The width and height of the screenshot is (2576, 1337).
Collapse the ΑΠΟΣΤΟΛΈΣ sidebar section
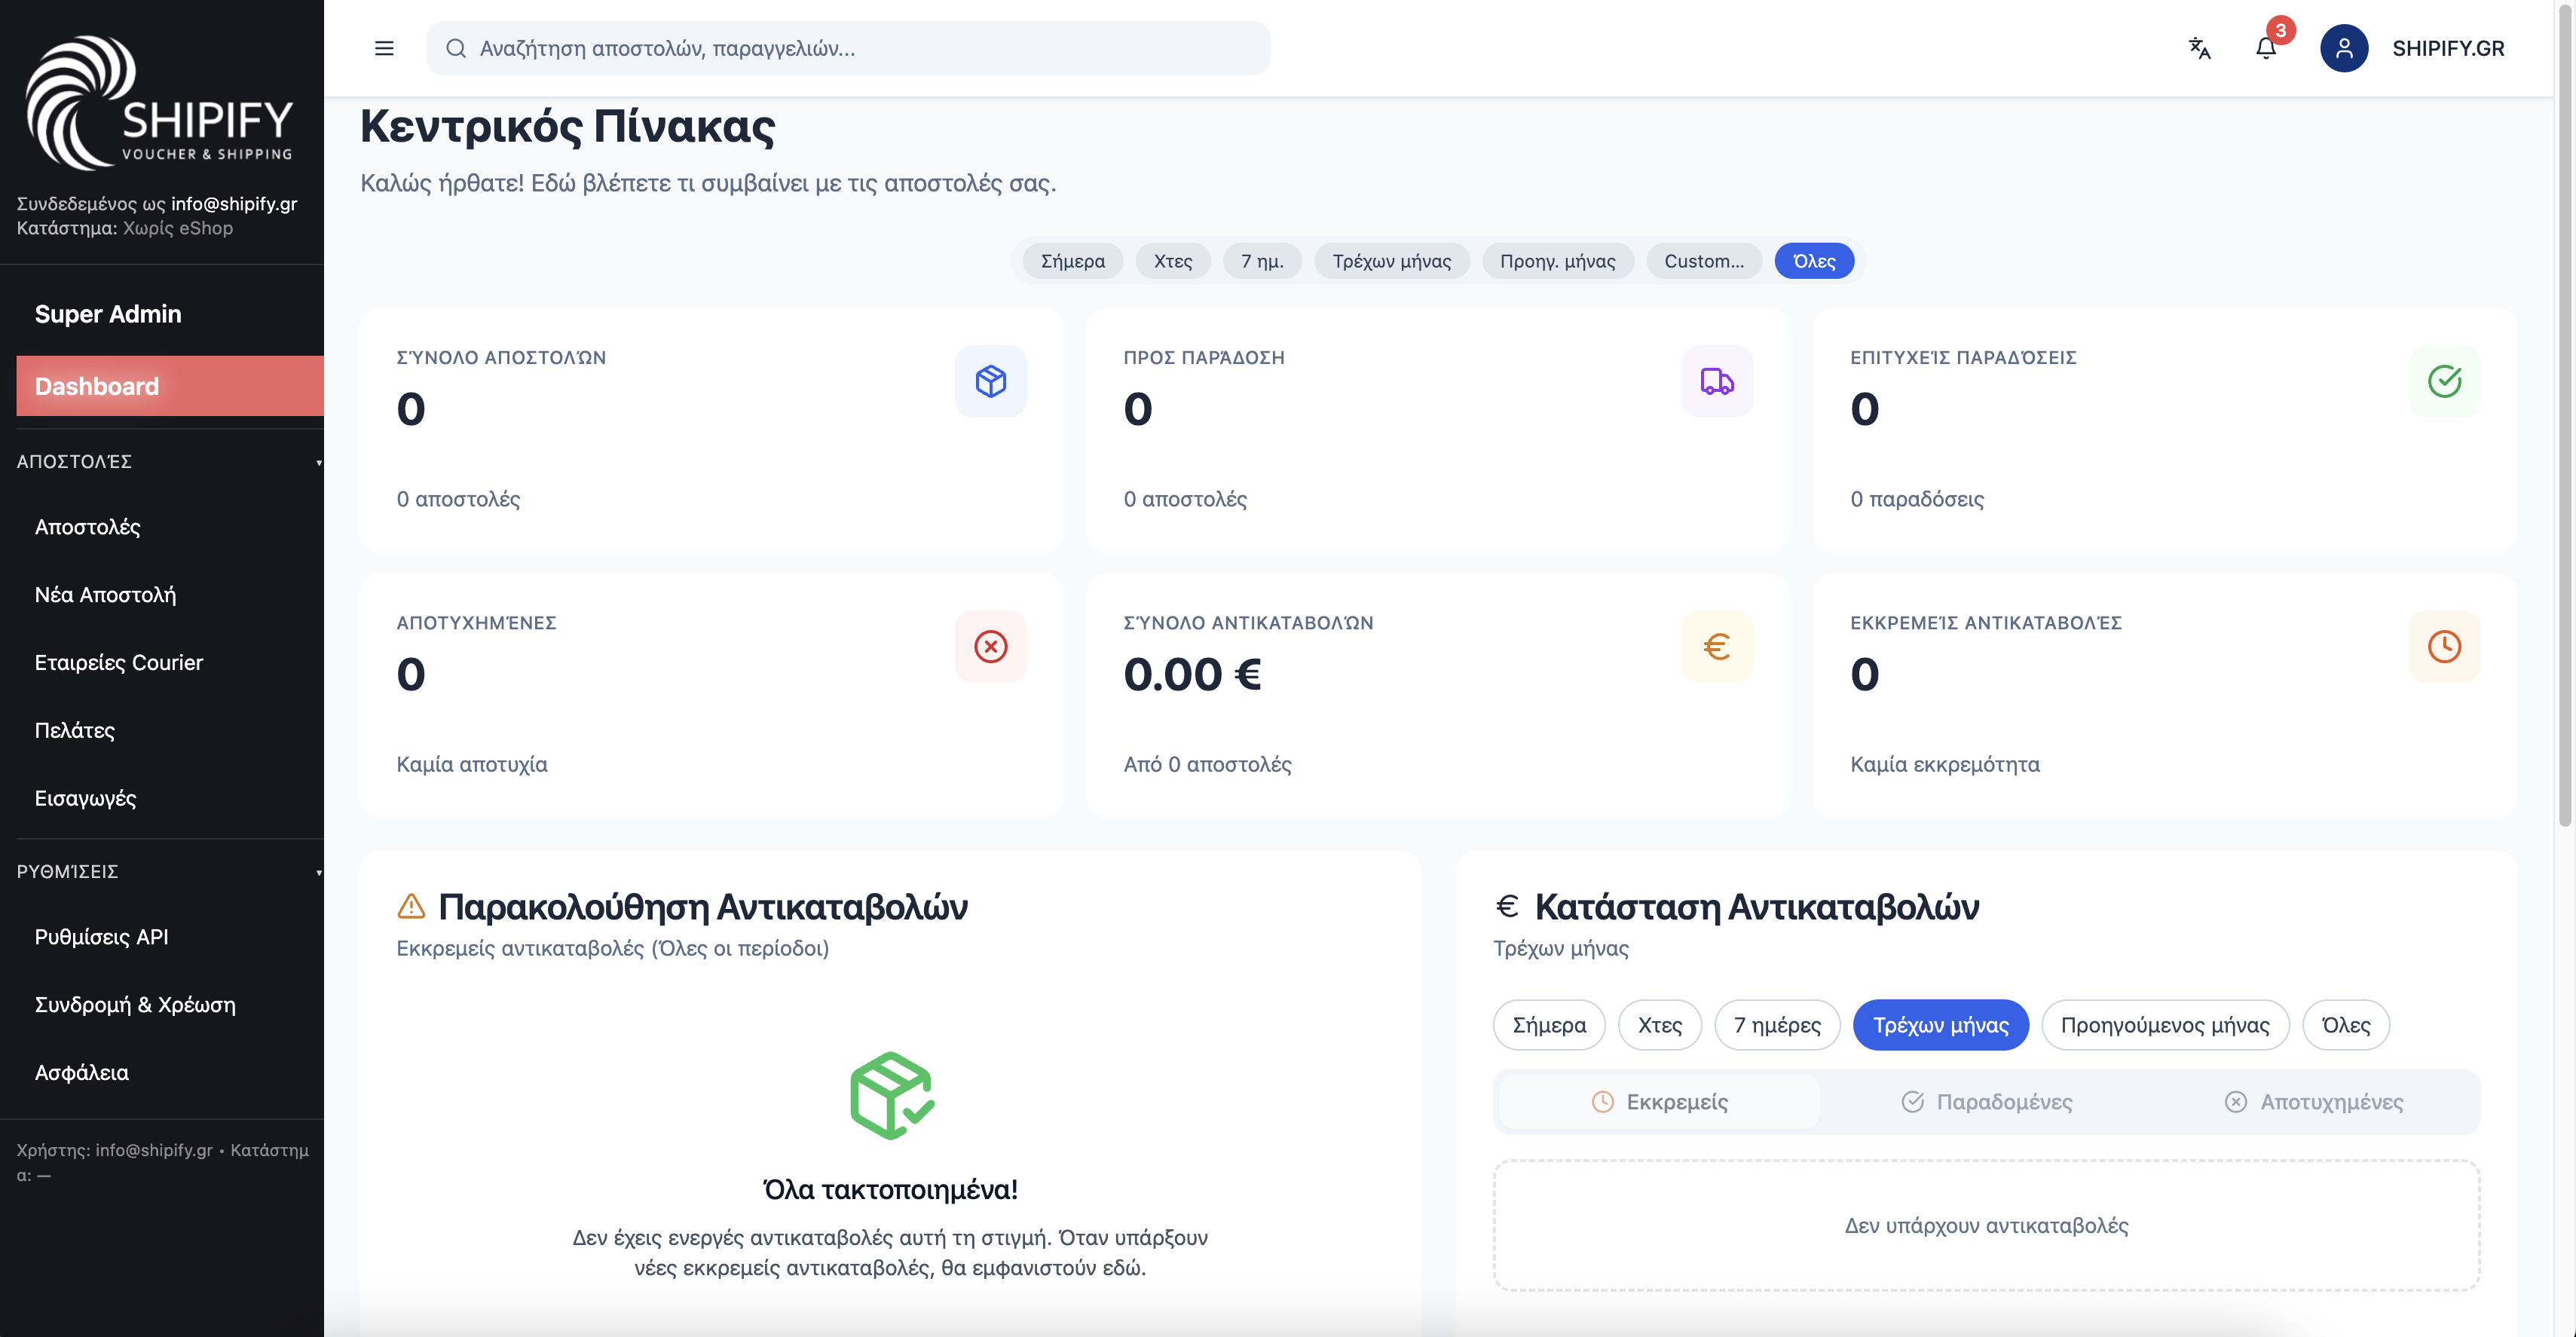click(x=318, y=462)
